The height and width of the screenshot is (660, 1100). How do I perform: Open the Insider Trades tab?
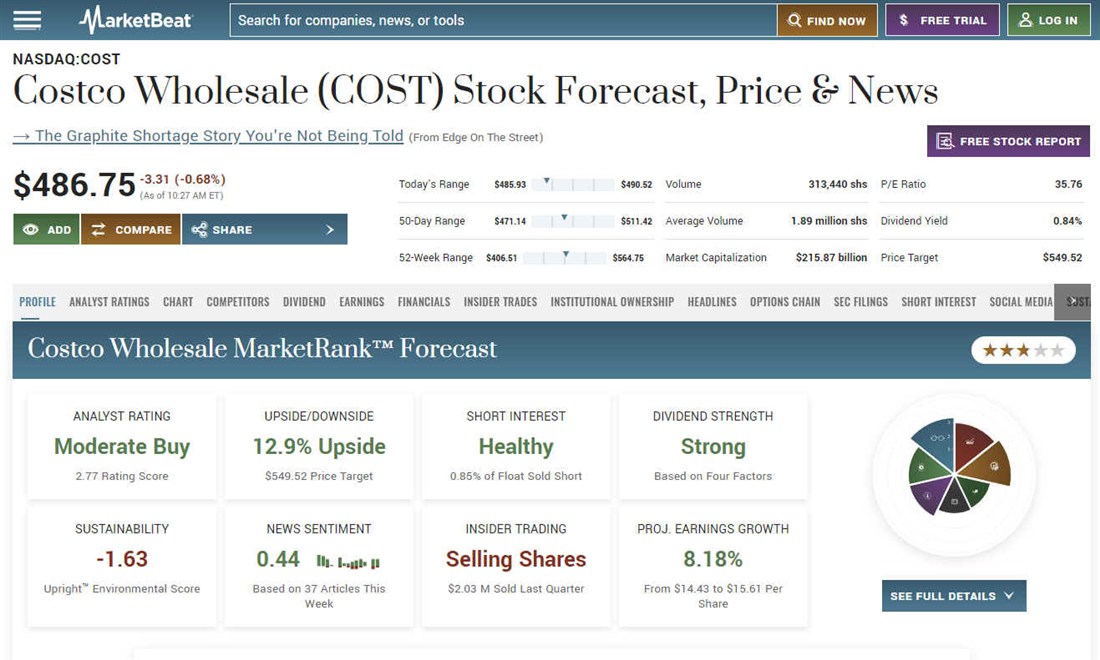[x=500, y=302]
